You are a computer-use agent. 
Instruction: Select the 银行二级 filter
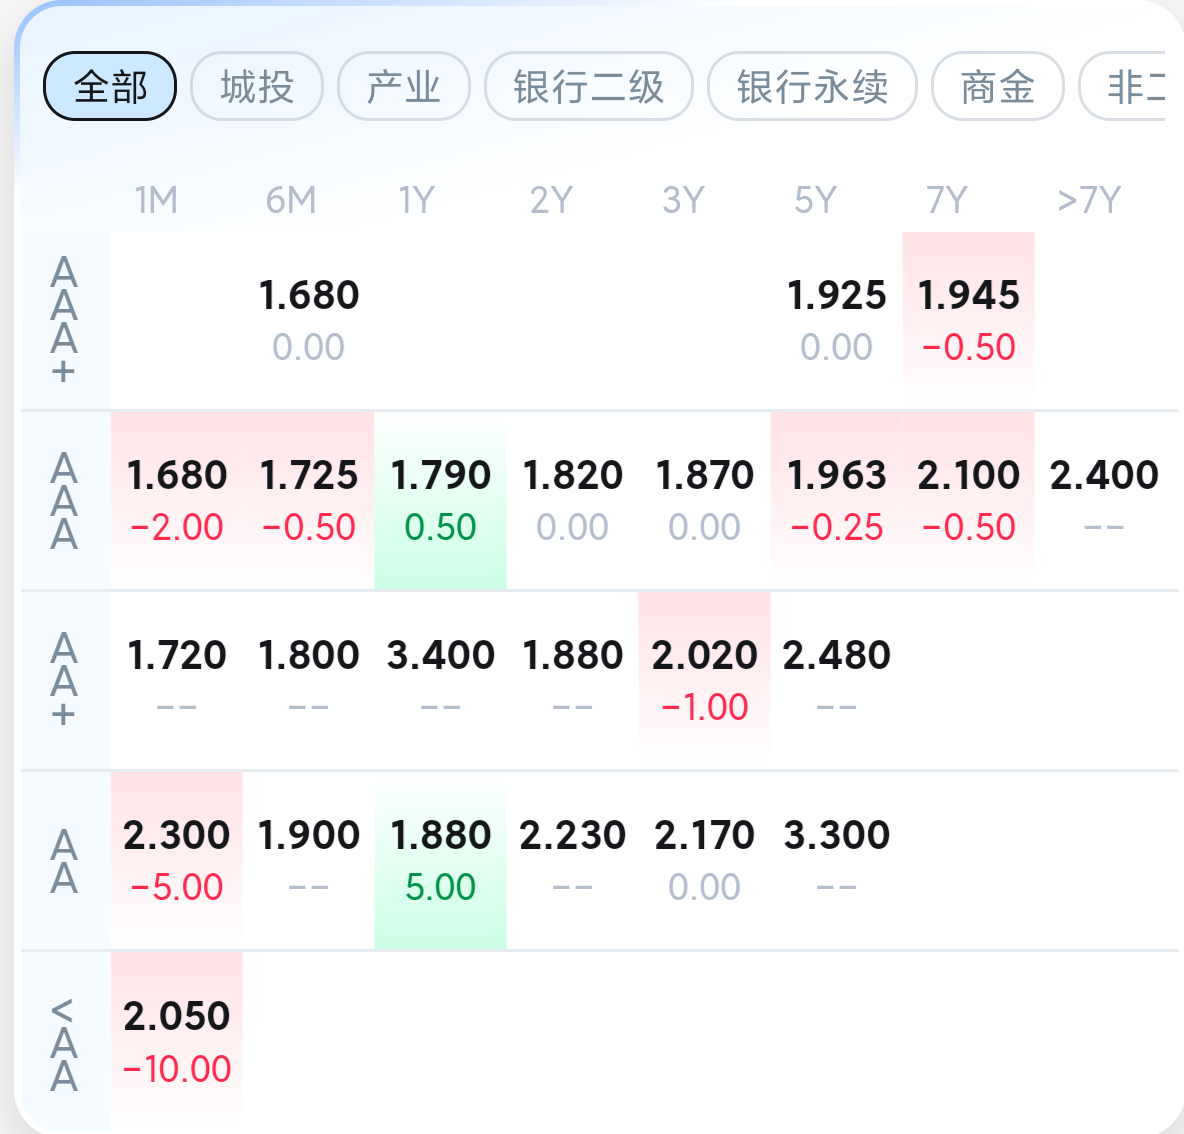click(588, 86)
